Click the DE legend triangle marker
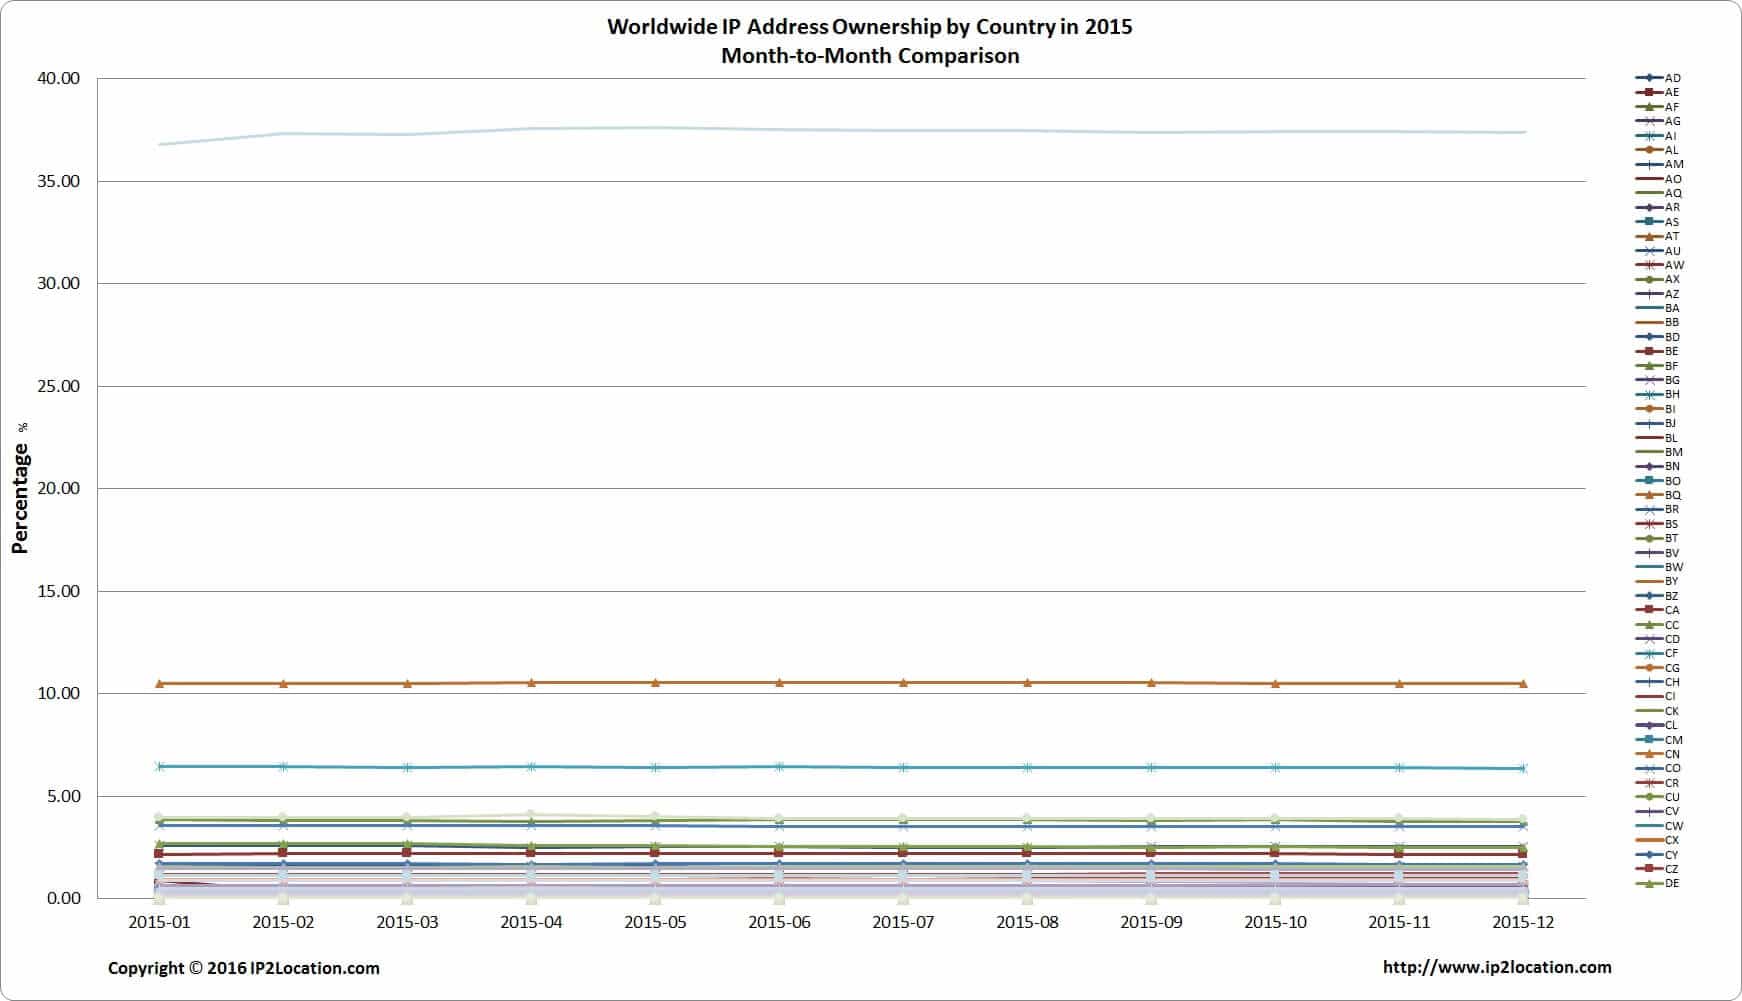 tap(1649, 884)
